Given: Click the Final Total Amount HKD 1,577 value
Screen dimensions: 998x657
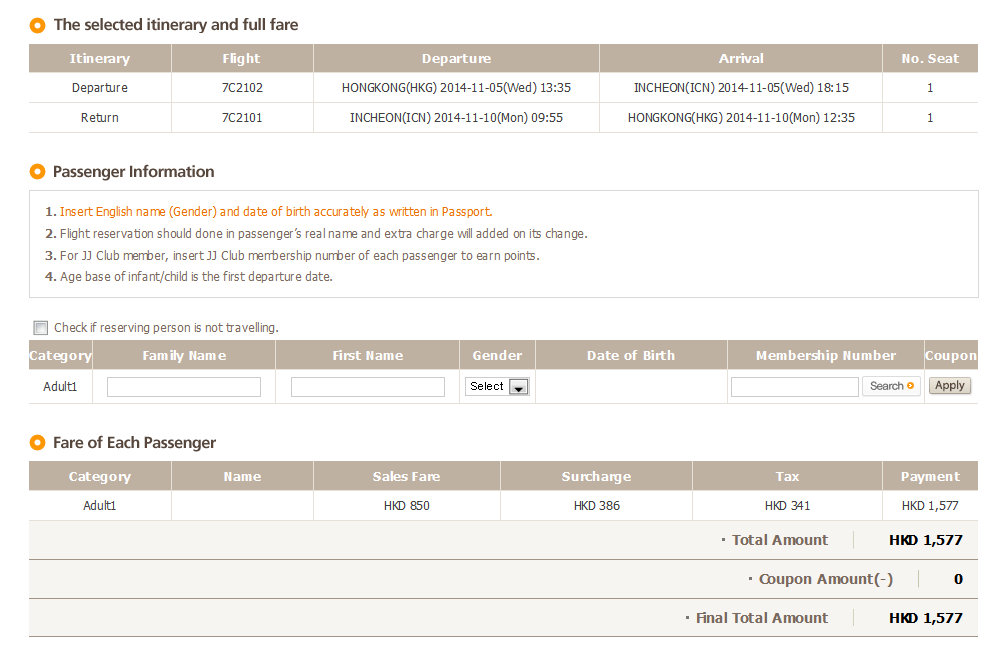Looking at the screenshot, I should 925,618.
